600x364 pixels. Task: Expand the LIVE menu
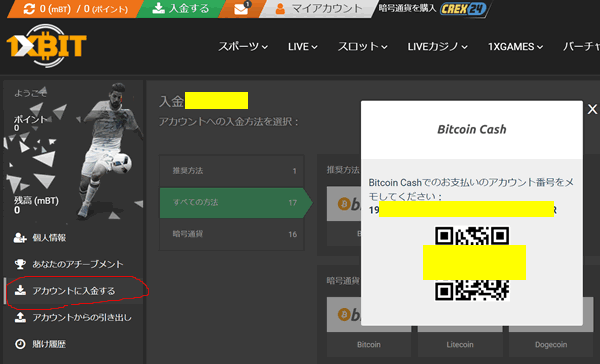303,47
